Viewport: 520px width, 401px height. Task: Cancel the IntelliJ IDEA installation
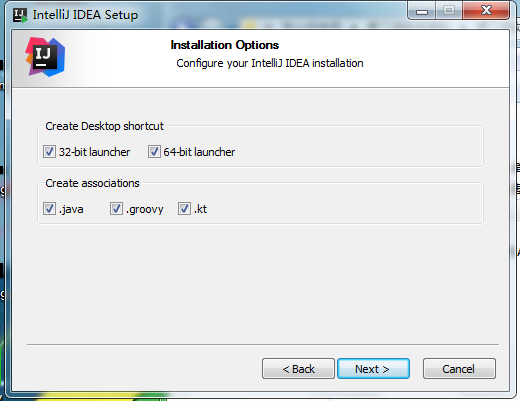pos(459,369)
